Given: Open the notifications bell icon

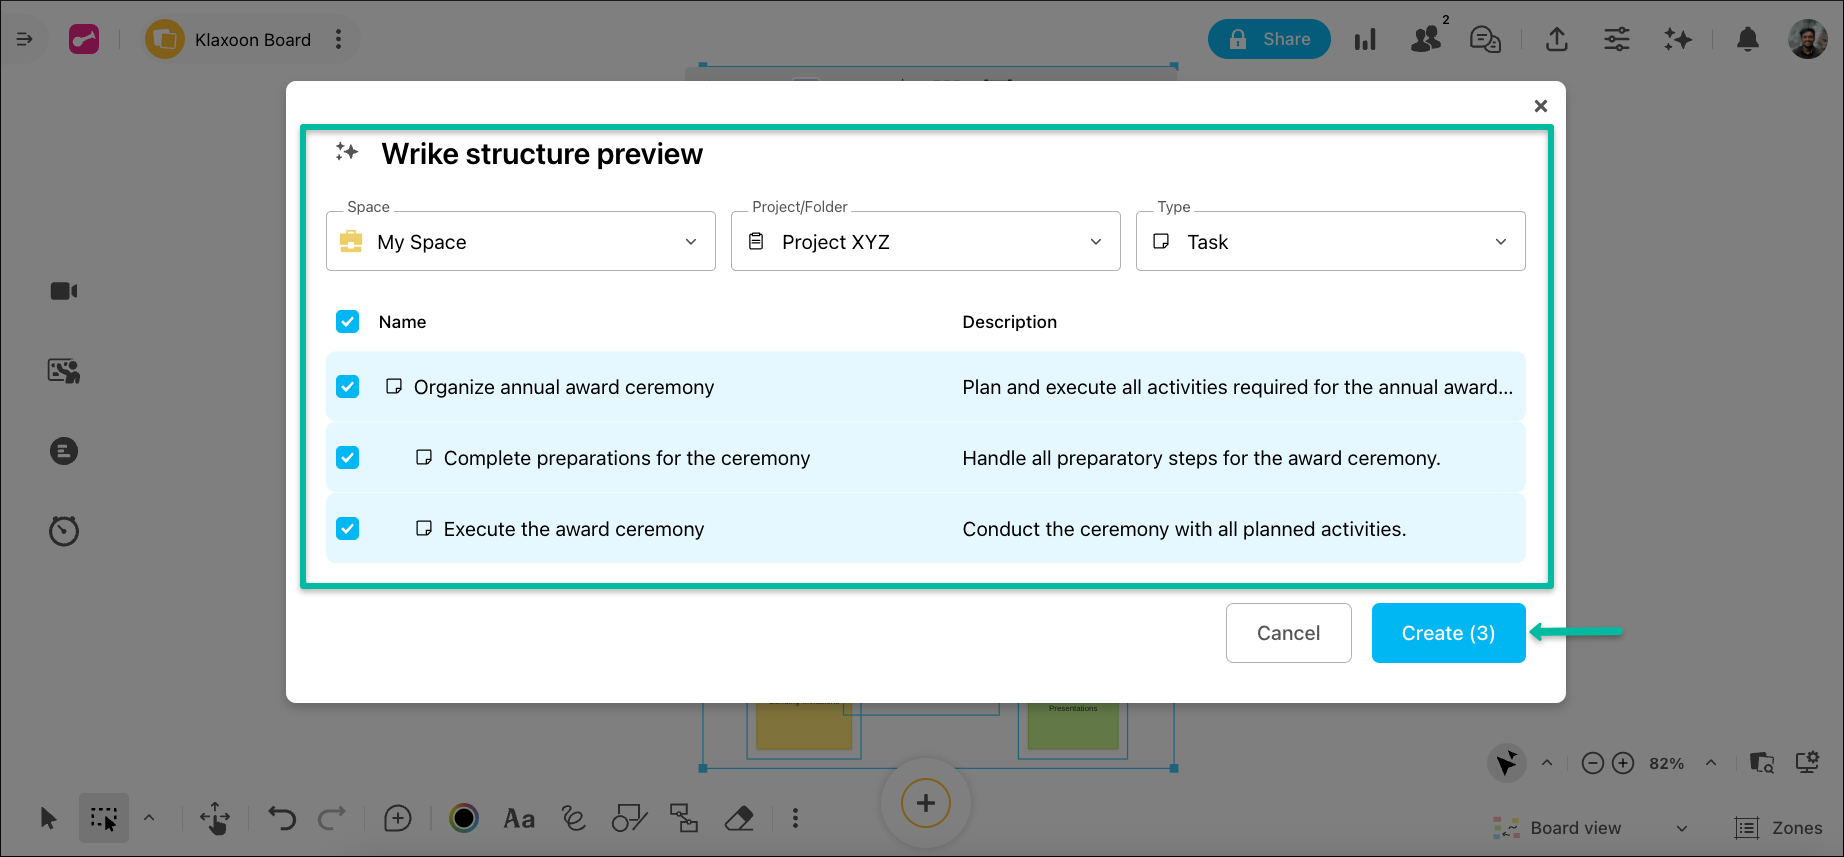Looking at the screenshot, I should tap(1747, 40).
